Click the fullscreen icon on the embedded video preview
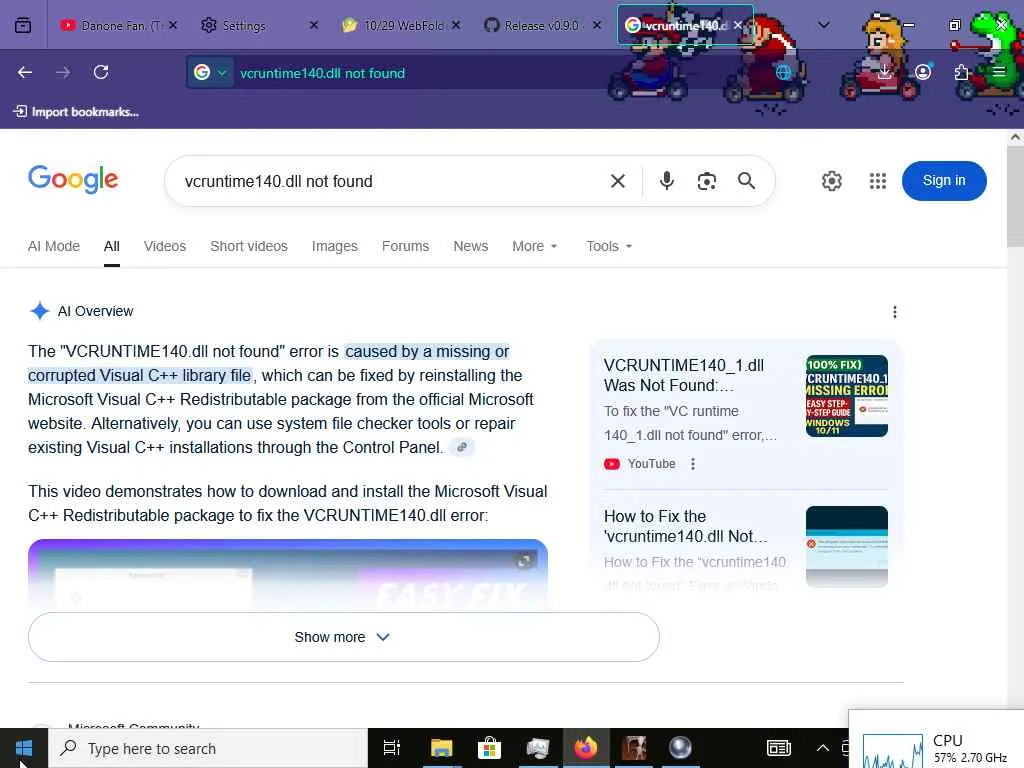Viewport: 1024px width, 768px height. tap(524, 561)
